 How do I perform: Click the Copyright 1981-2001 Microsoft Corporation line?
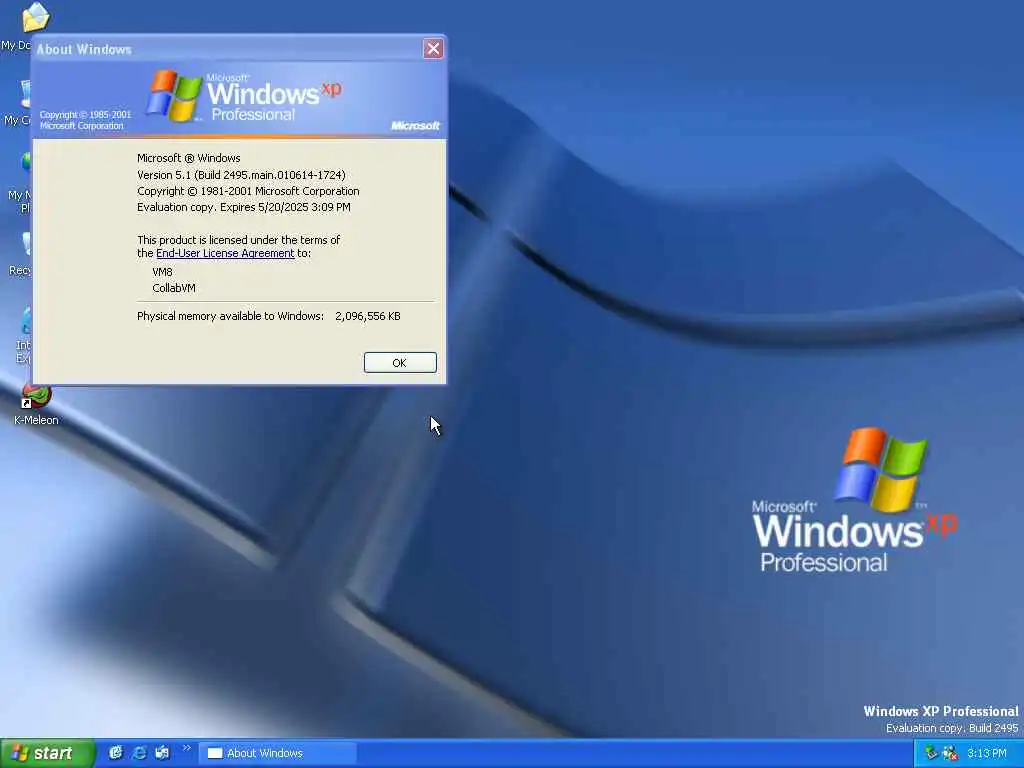(x=248, y=191)
